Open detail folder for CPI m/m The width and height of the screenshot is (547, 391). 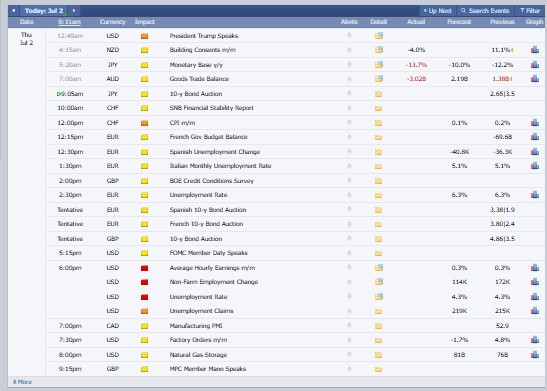(x=378, y=123)
